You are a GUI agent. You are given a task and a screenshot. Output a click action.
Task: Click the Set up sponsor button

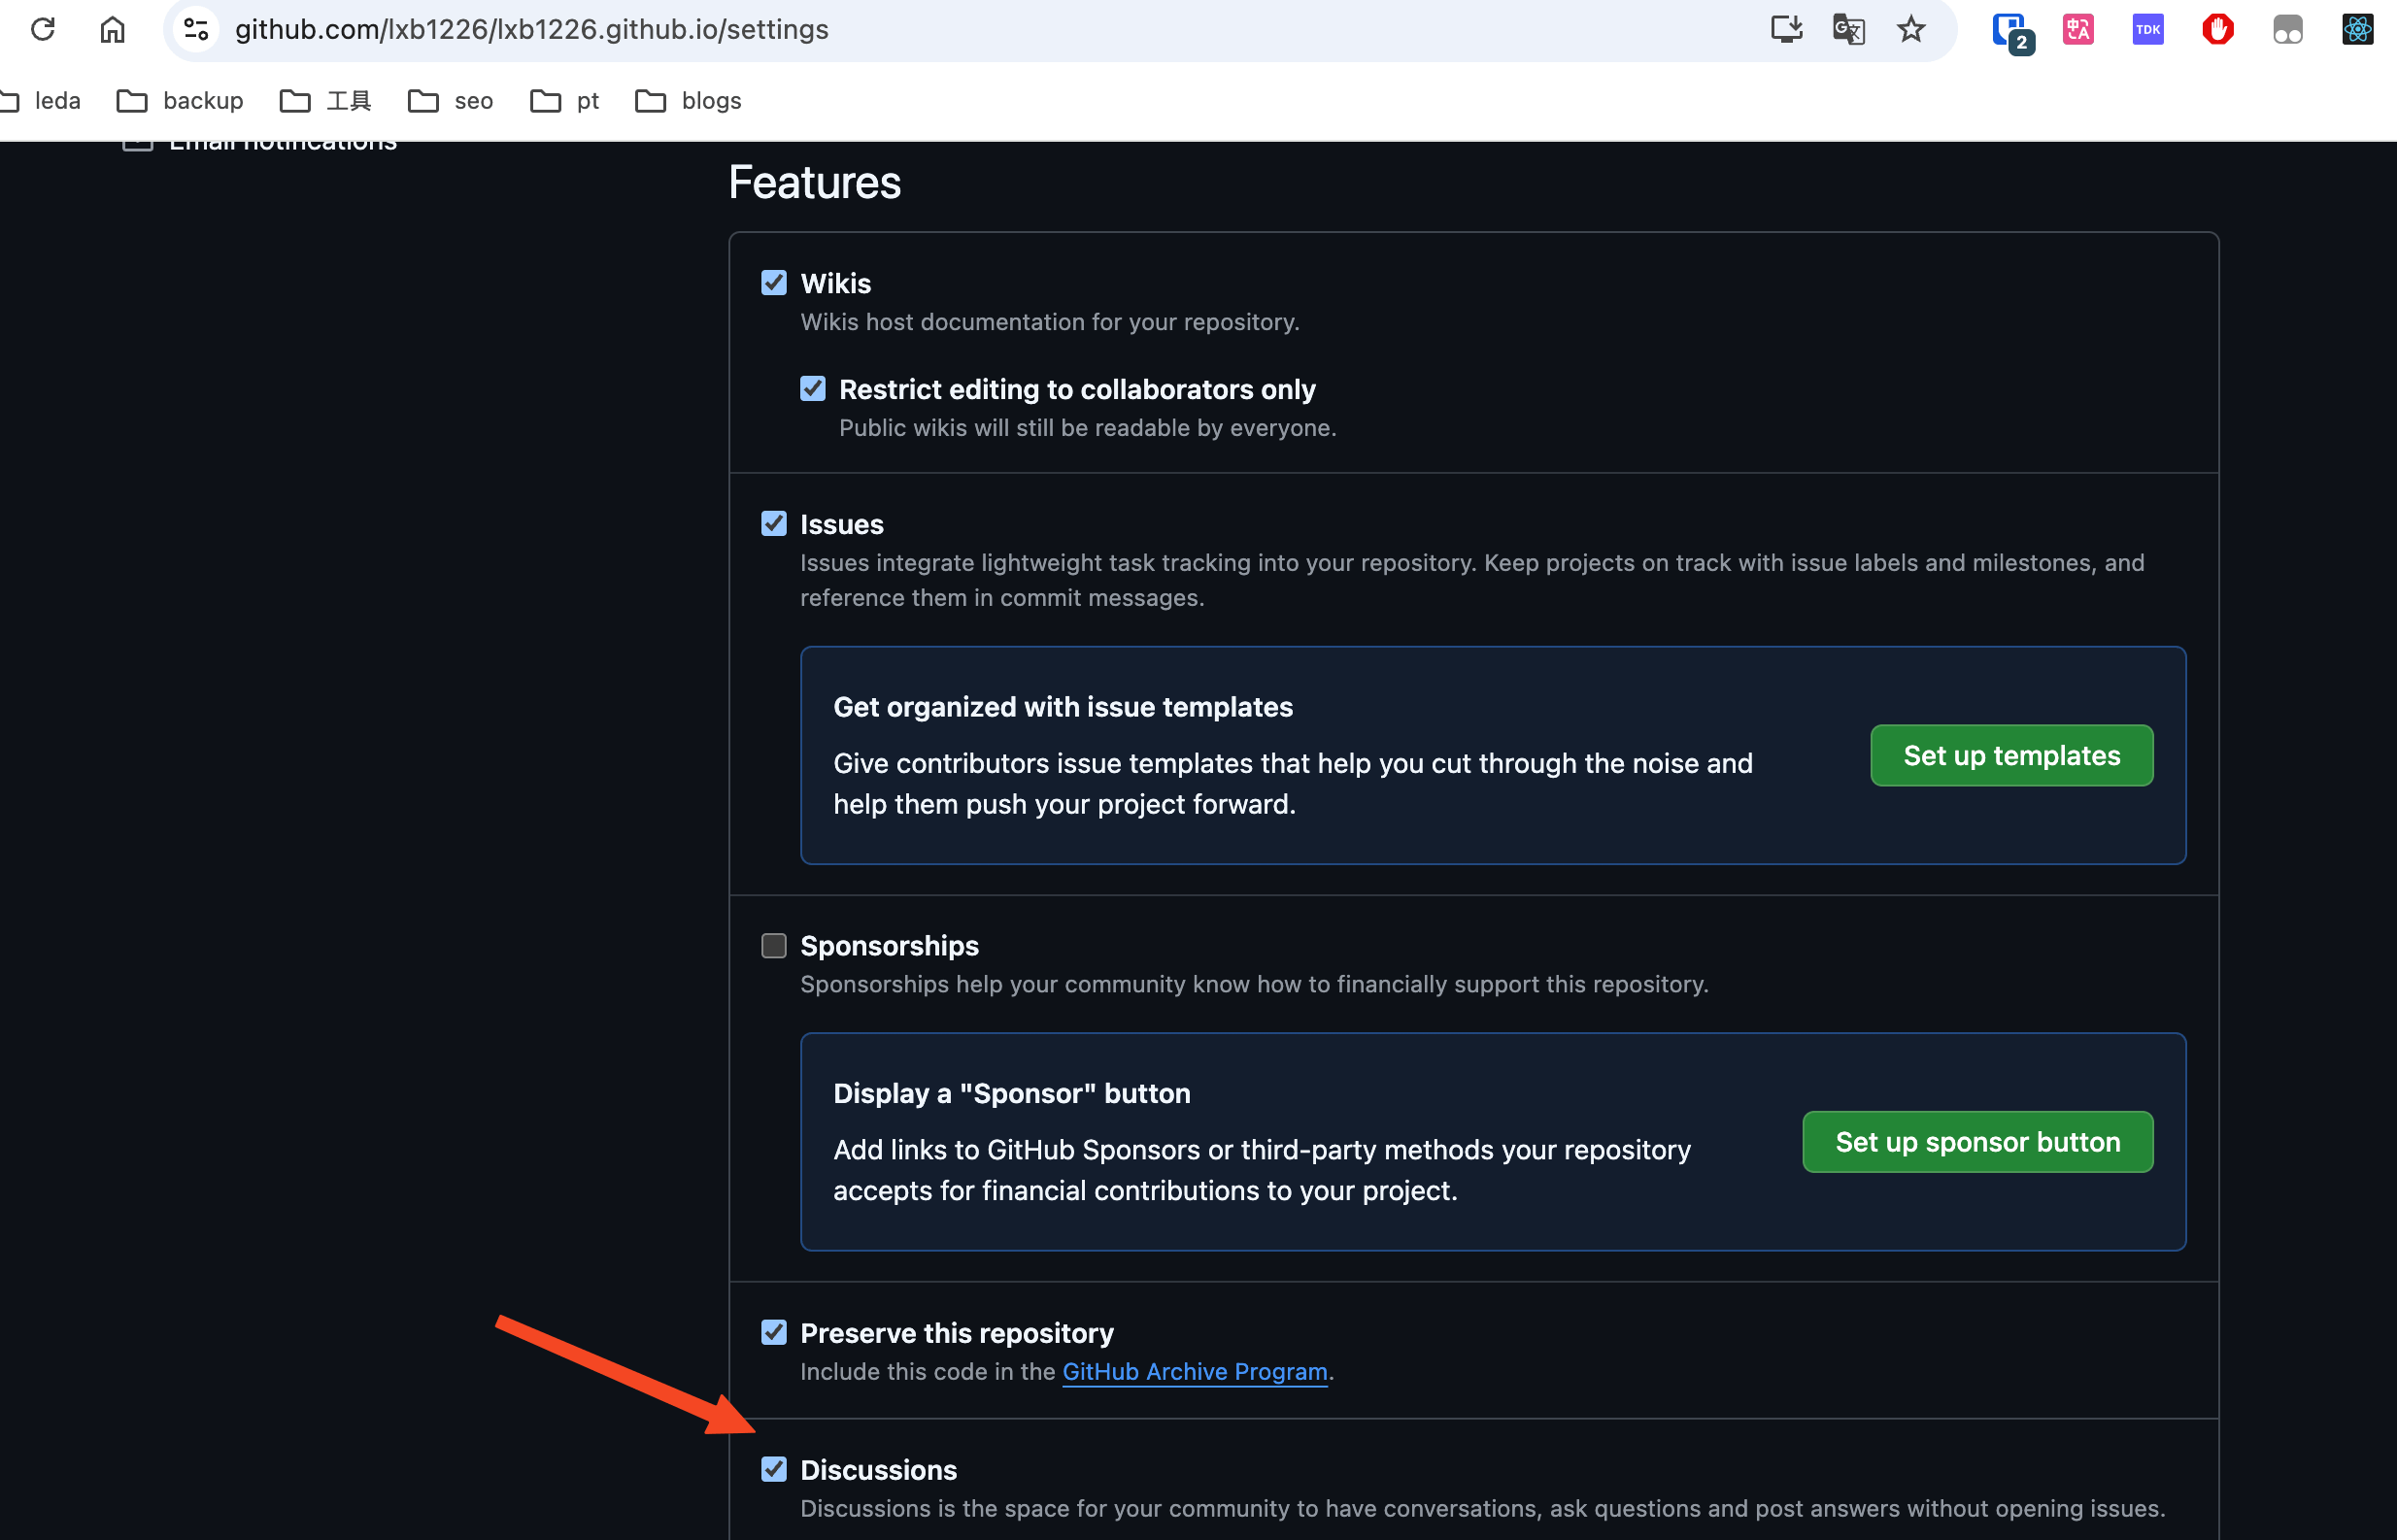1977,1142
